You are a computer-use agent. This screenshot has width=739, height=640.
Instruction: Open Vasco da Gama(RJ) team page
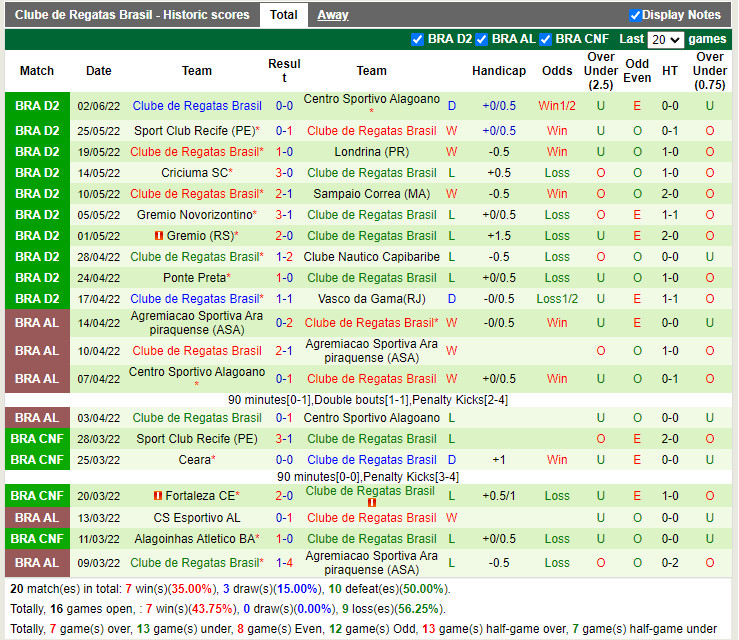[x=371, y=299]
